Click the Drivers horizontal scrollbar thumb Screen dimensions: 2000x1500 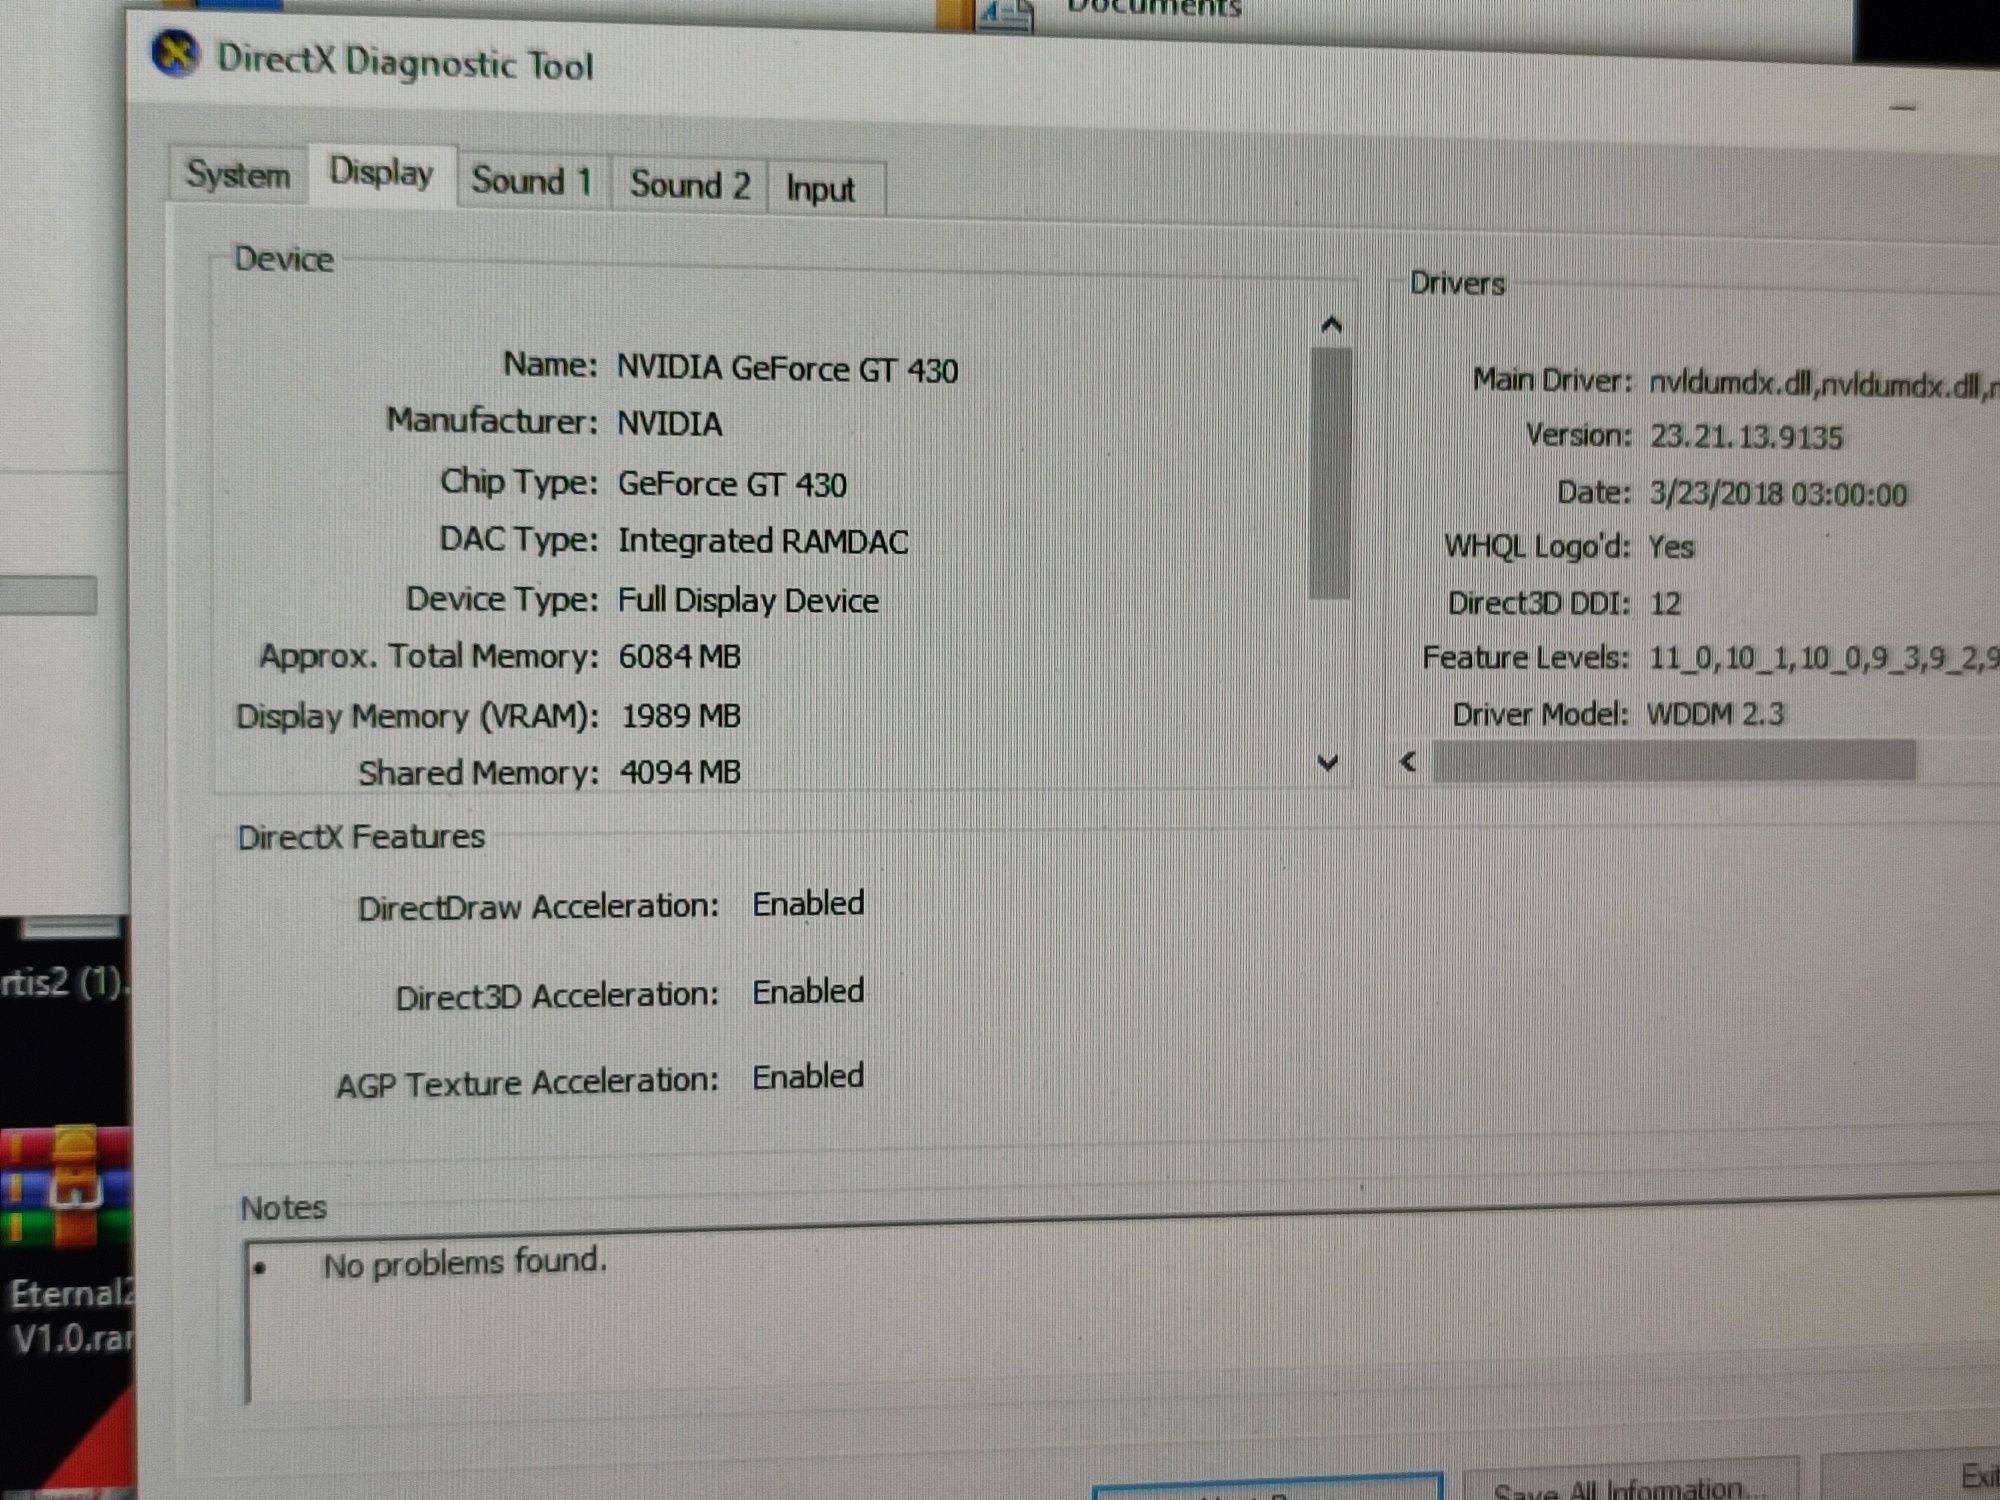1674,761
